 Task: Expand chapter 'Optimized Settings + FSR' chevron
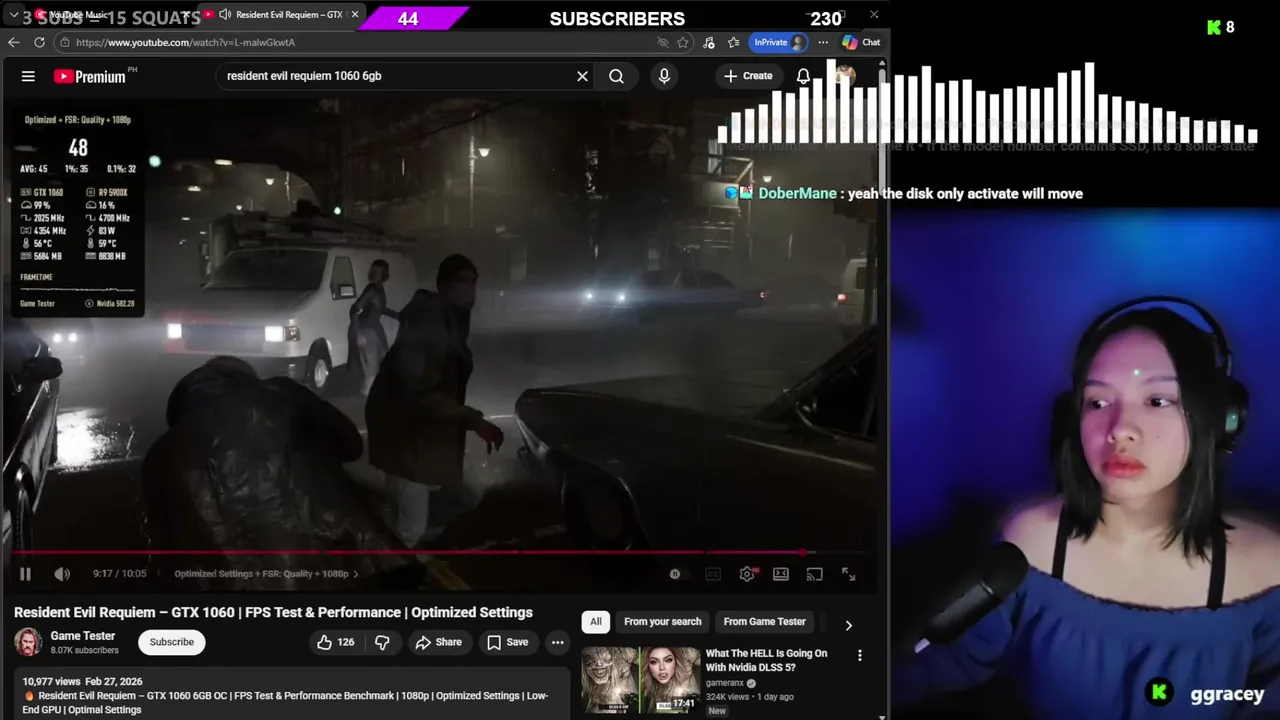point(355,574)
